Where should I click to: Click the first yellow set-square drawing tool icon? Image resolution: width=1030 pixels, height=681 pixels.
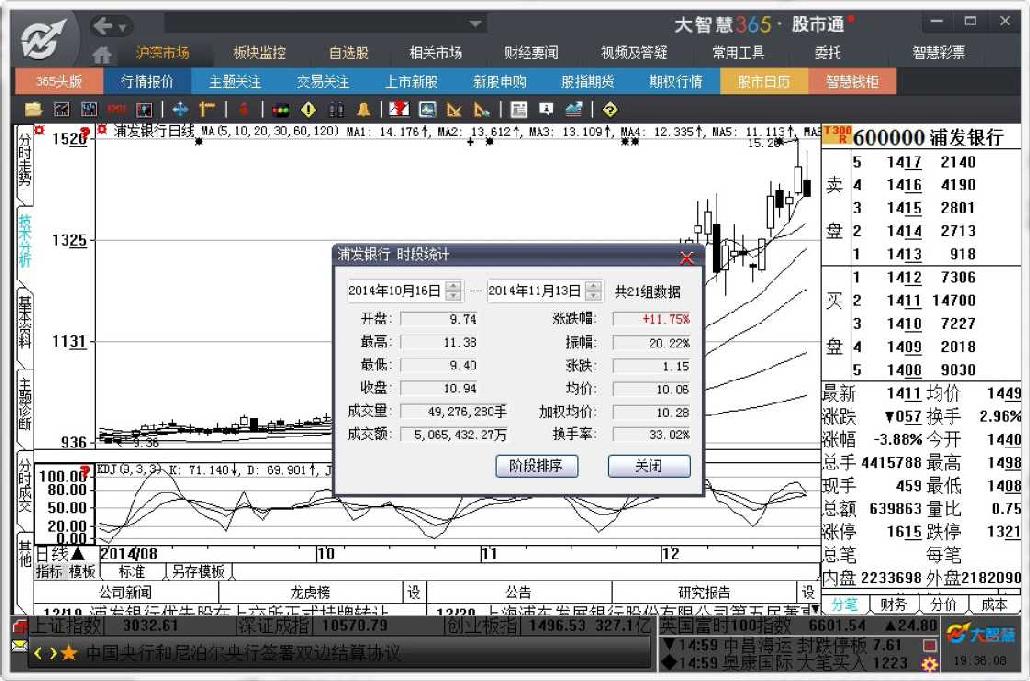tap(454, 110)
